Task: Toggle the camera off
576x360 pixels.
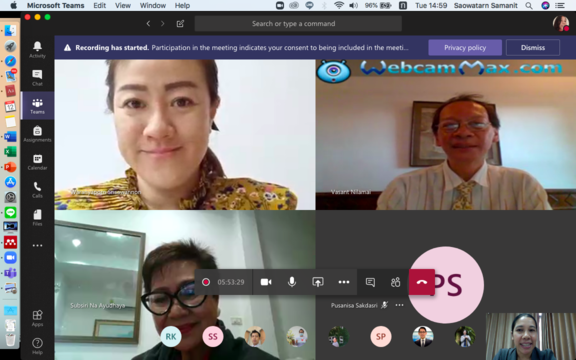Action: coord(266,282)
